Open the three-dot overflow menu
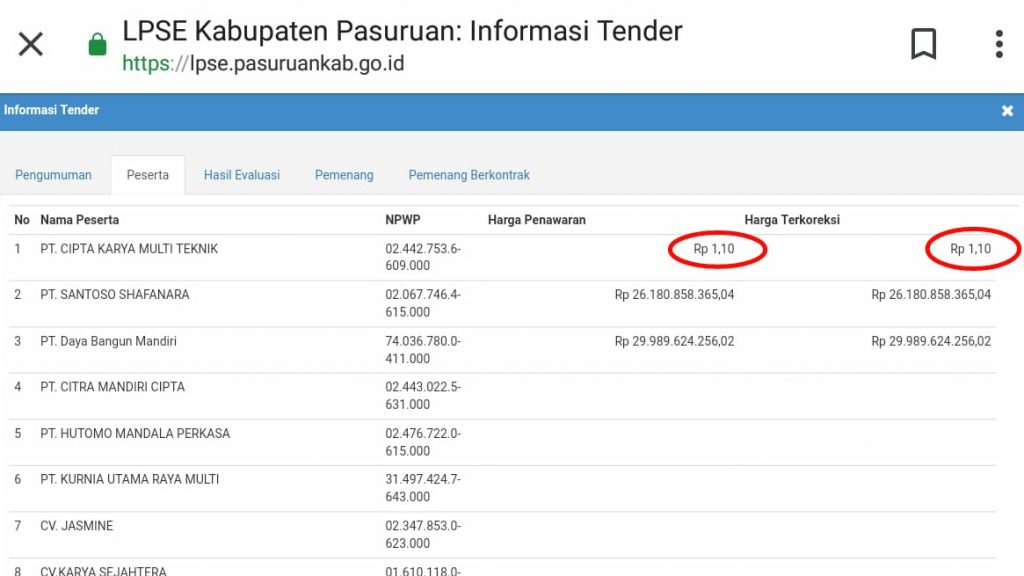 [x=999, y=44]
